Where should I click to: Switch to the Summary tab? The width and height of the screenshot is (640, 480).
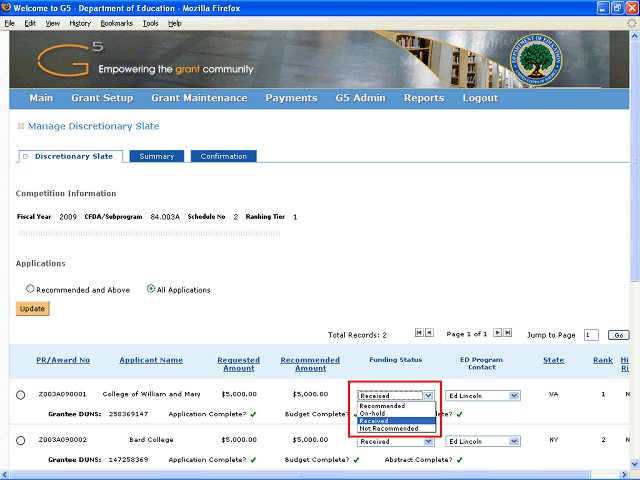pyautogui.click(x=157, y=156)
